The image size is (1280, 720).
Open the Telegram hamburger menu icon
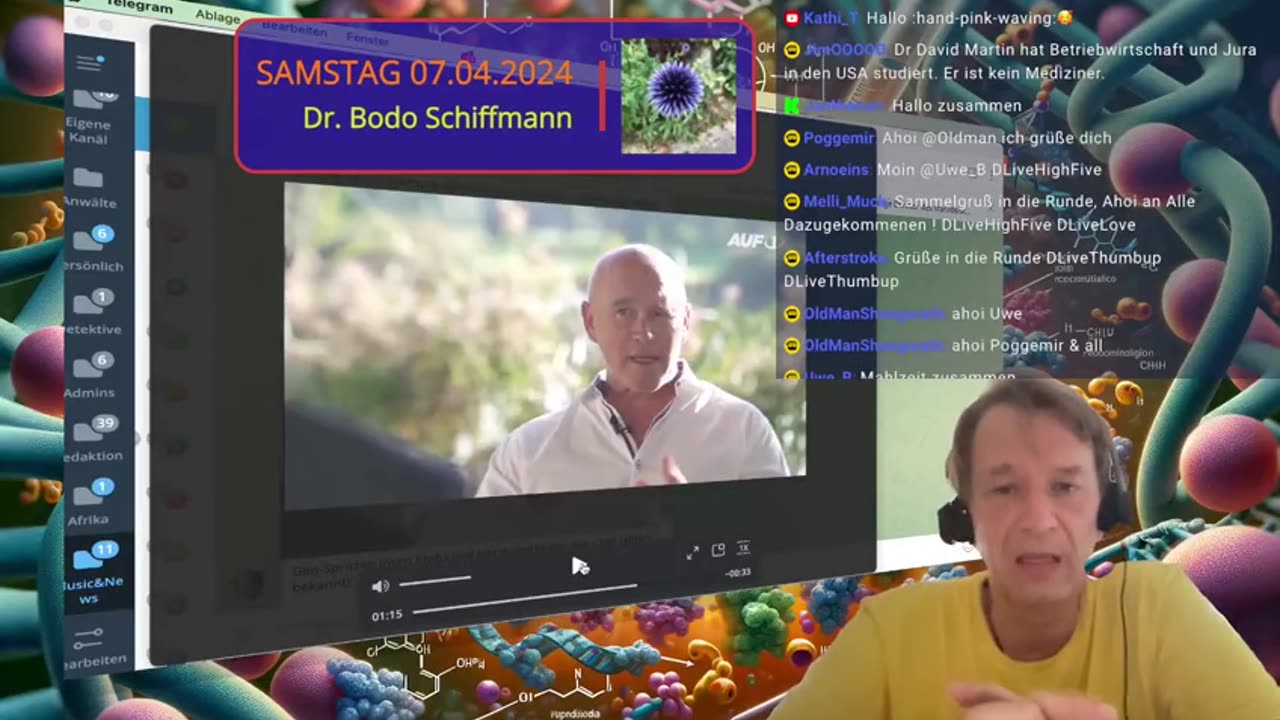coord(89,63)
